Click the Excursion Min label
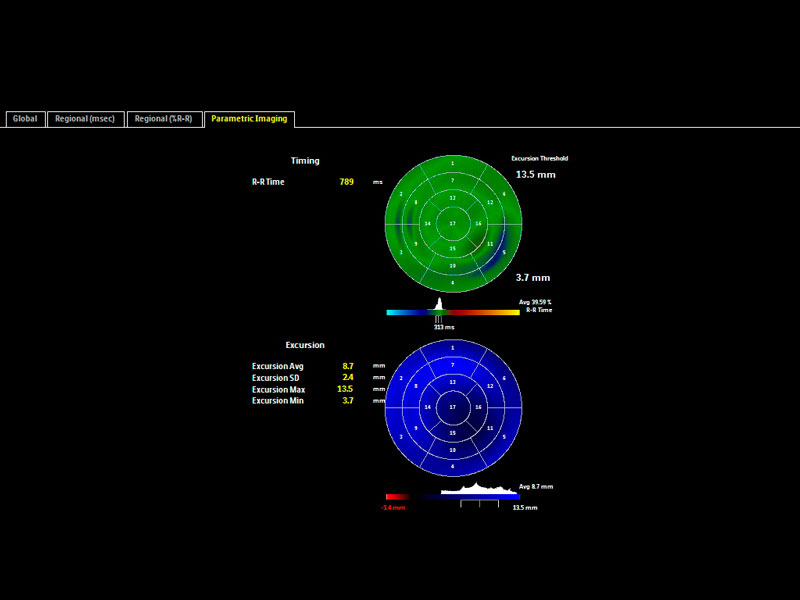 pos(278,401)
